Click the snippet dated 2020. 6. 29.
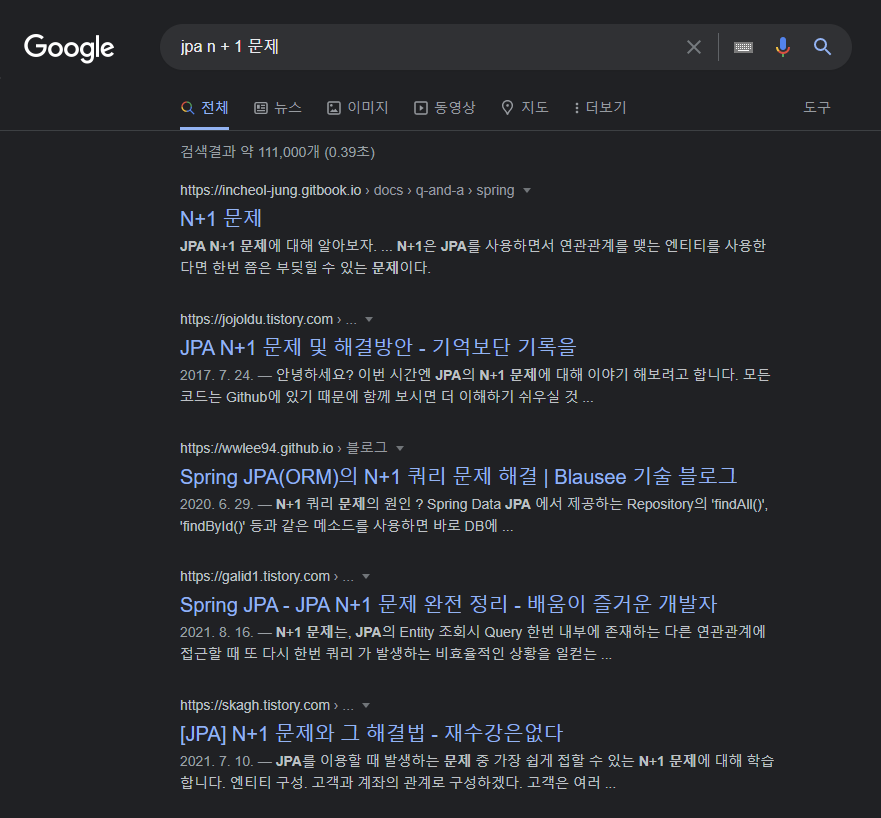The image size is (881, 818). click(474, 515)
